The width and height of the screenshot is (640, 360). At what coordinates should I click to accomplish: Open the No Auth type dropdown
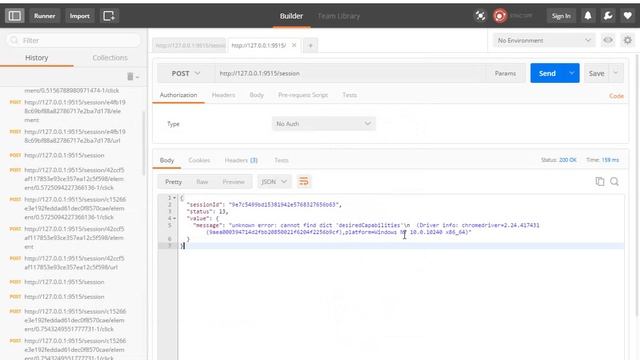pos(324,124)
